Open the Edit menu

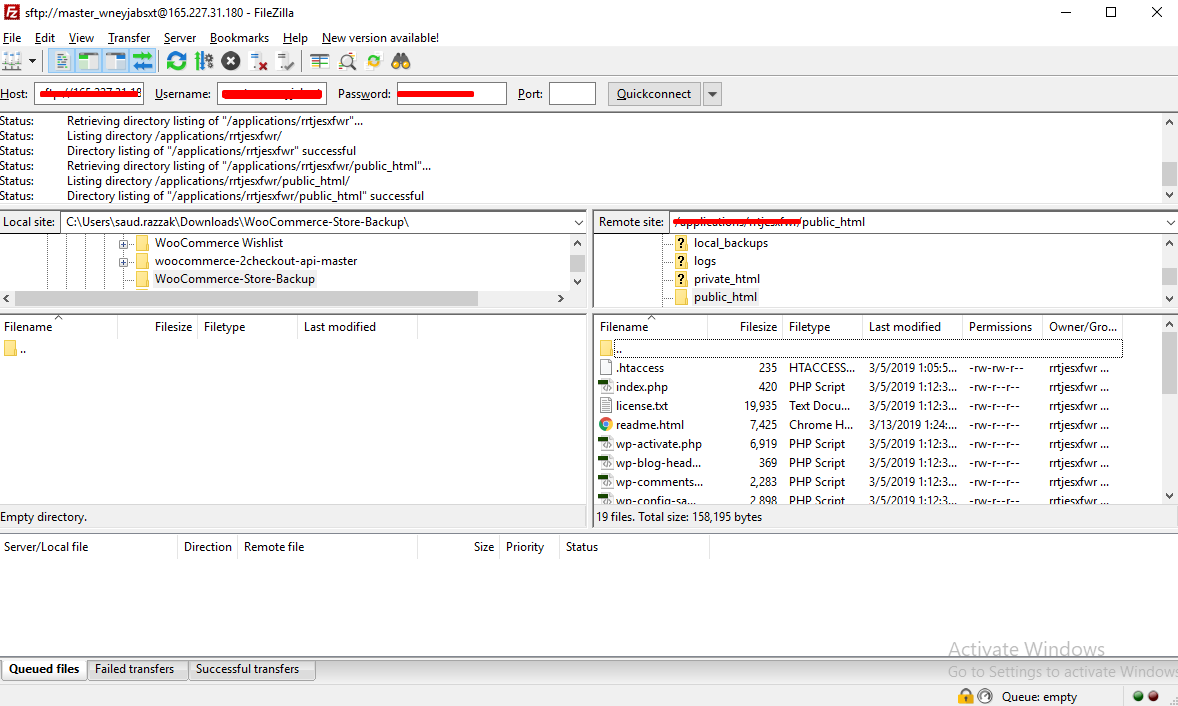[45, 38]
